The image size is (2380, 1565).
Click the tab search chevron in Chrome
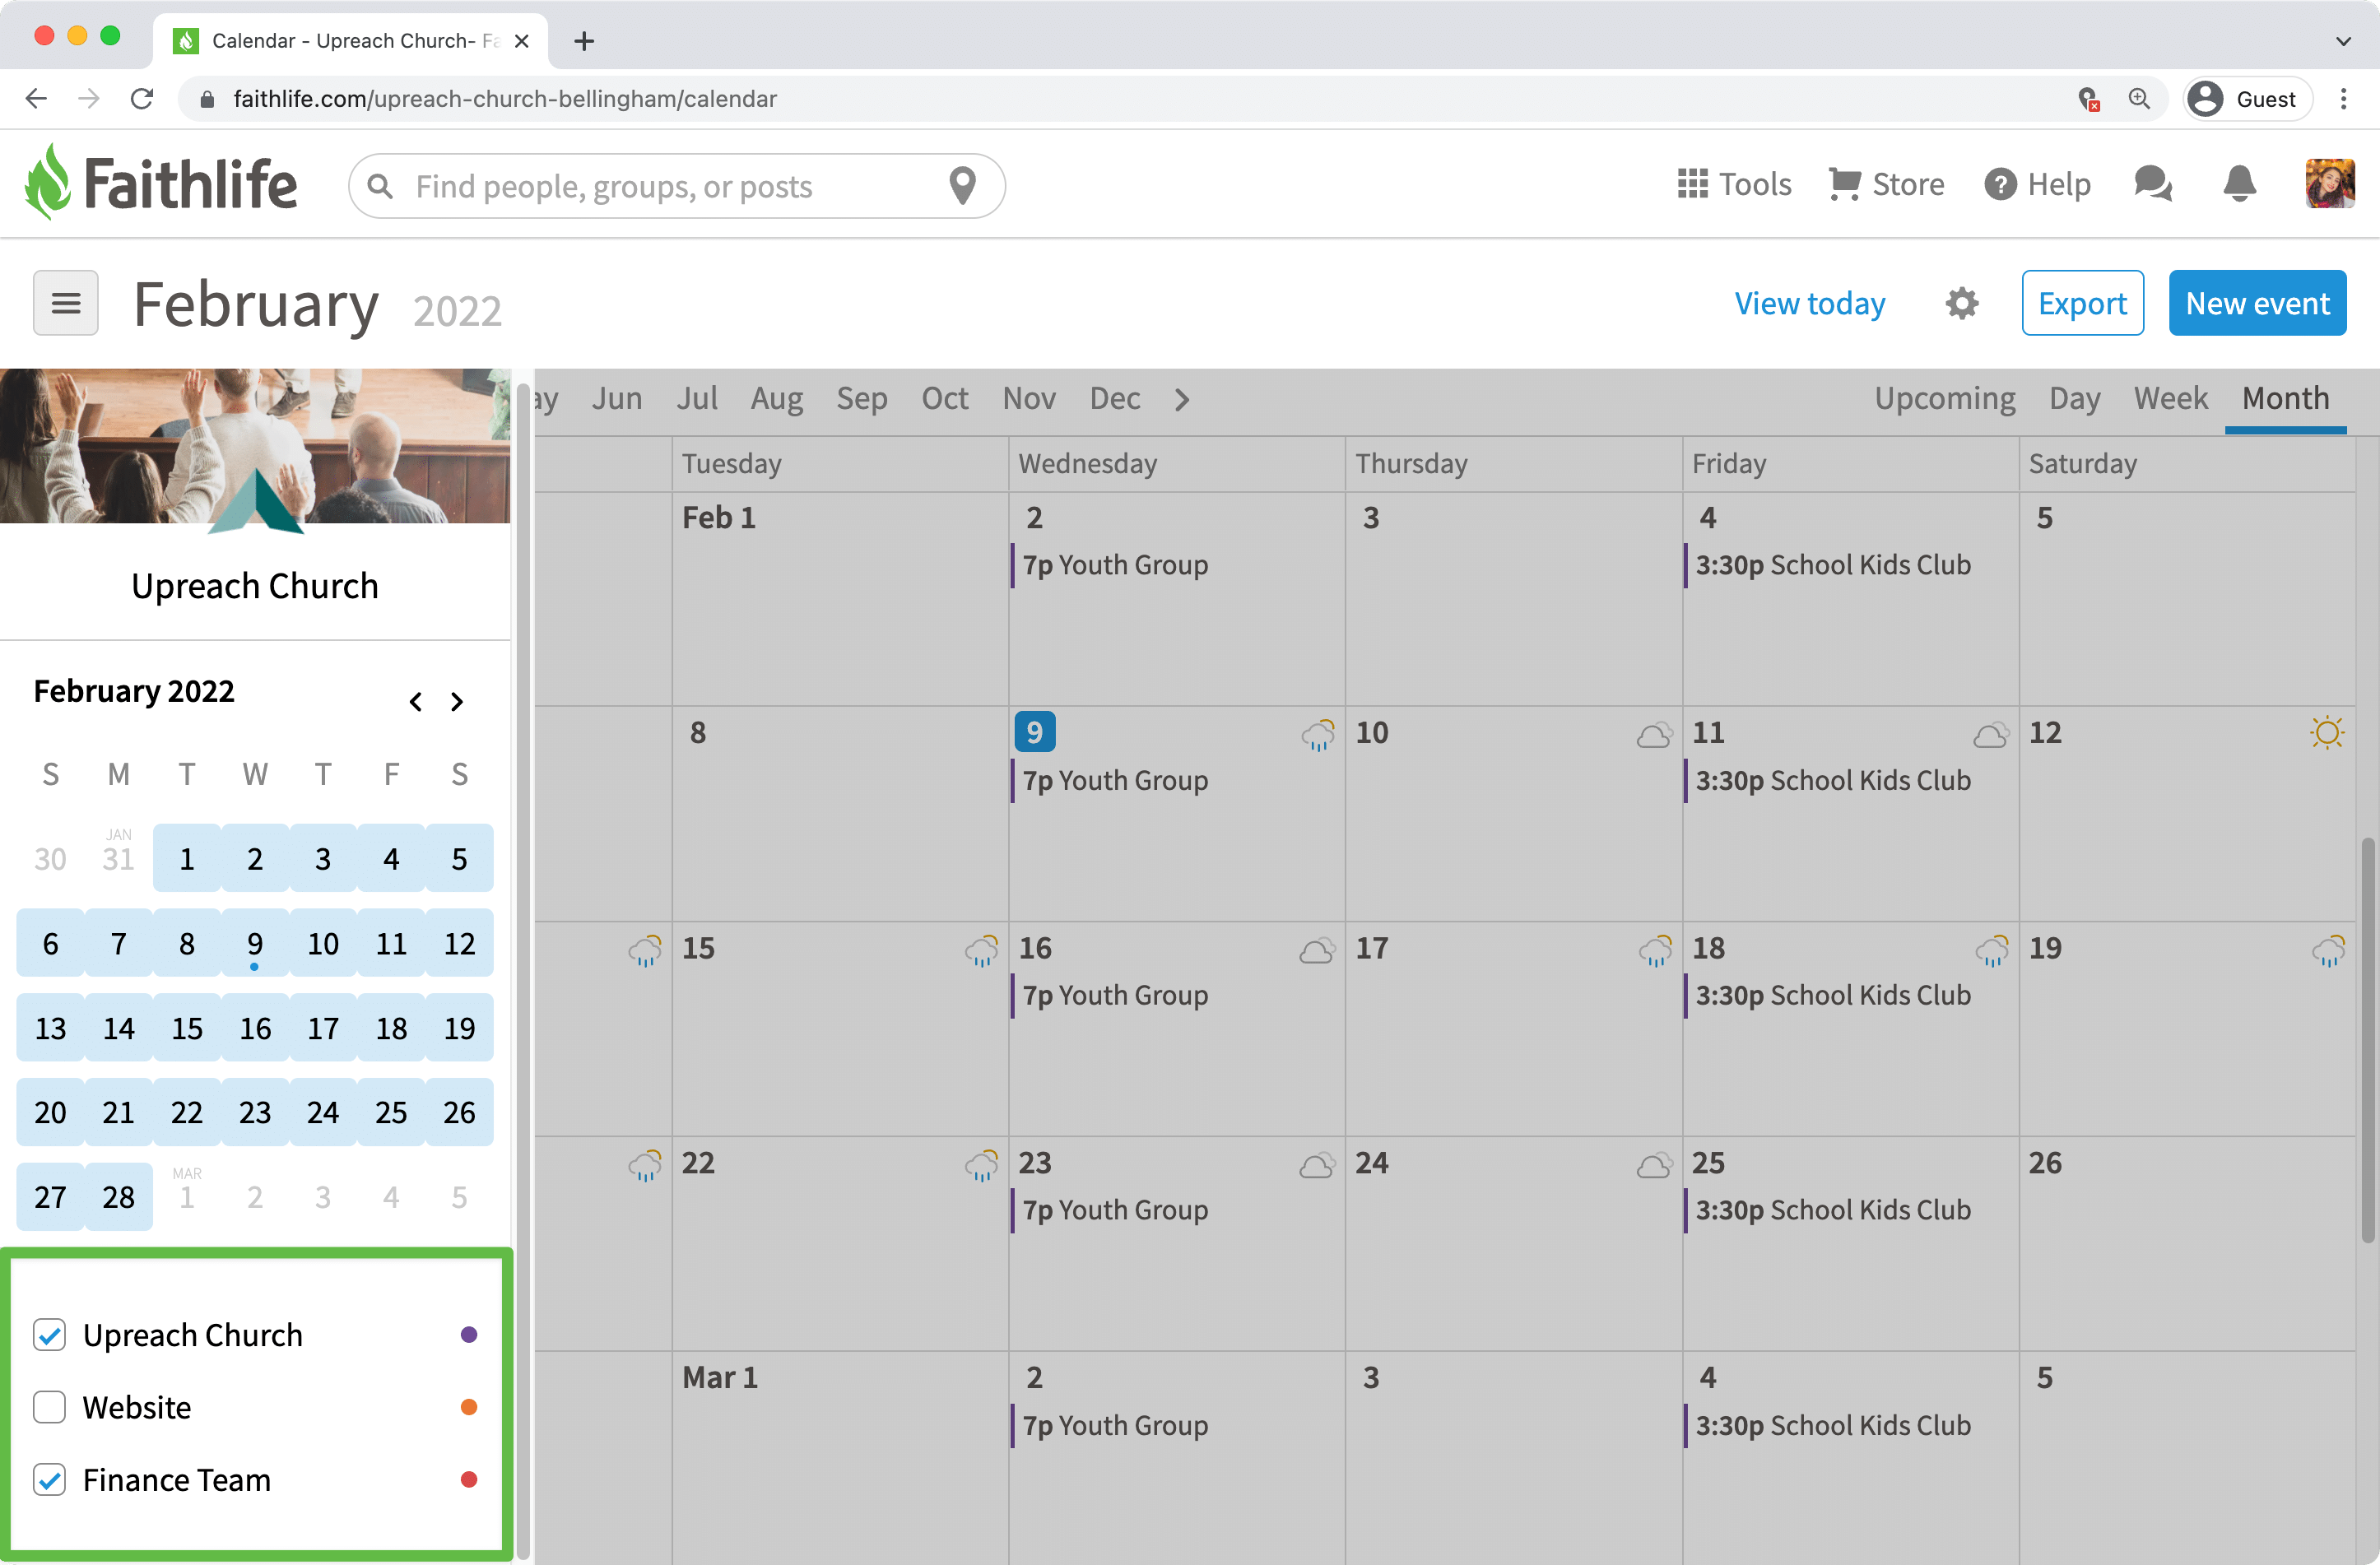(2343, 41)
